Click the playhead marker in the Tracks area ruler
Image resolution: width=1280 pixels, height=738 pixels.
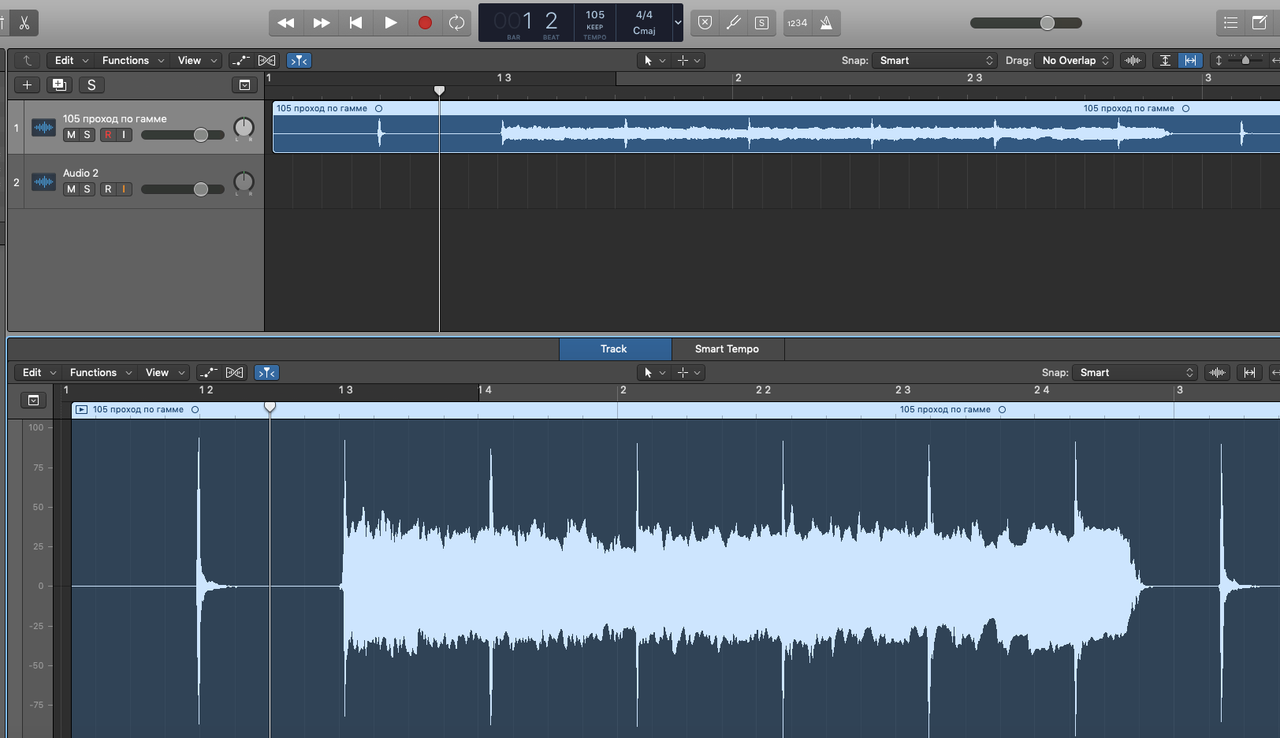tap(439, 90)
